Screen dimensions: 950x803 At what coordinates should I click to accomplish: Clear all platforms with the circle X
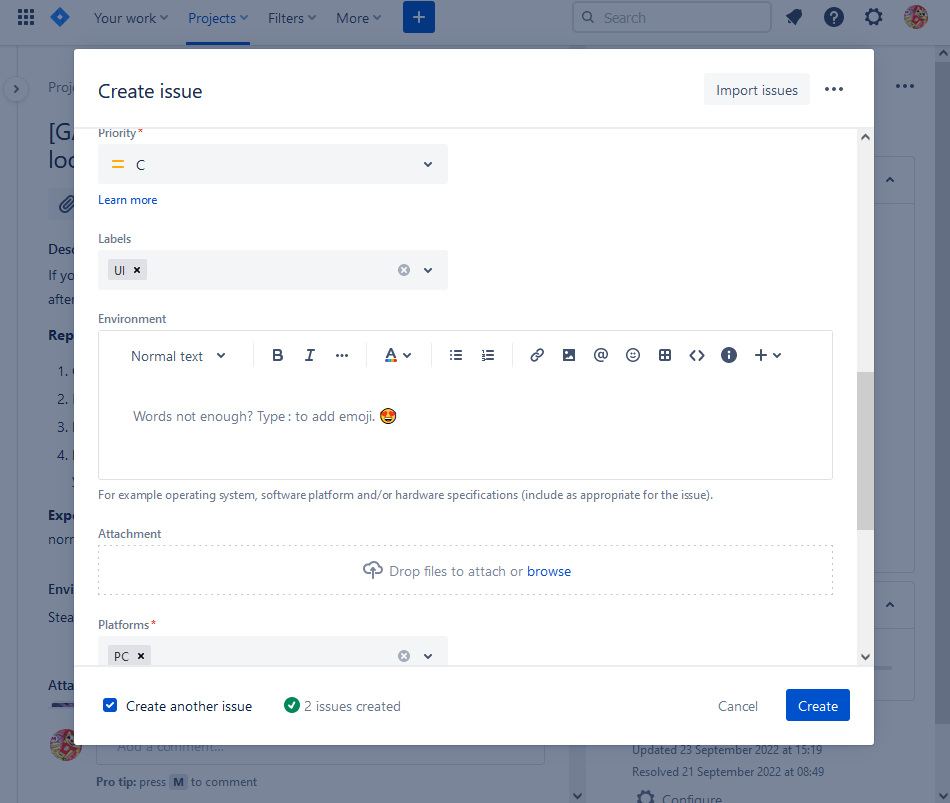click(404, 656)
